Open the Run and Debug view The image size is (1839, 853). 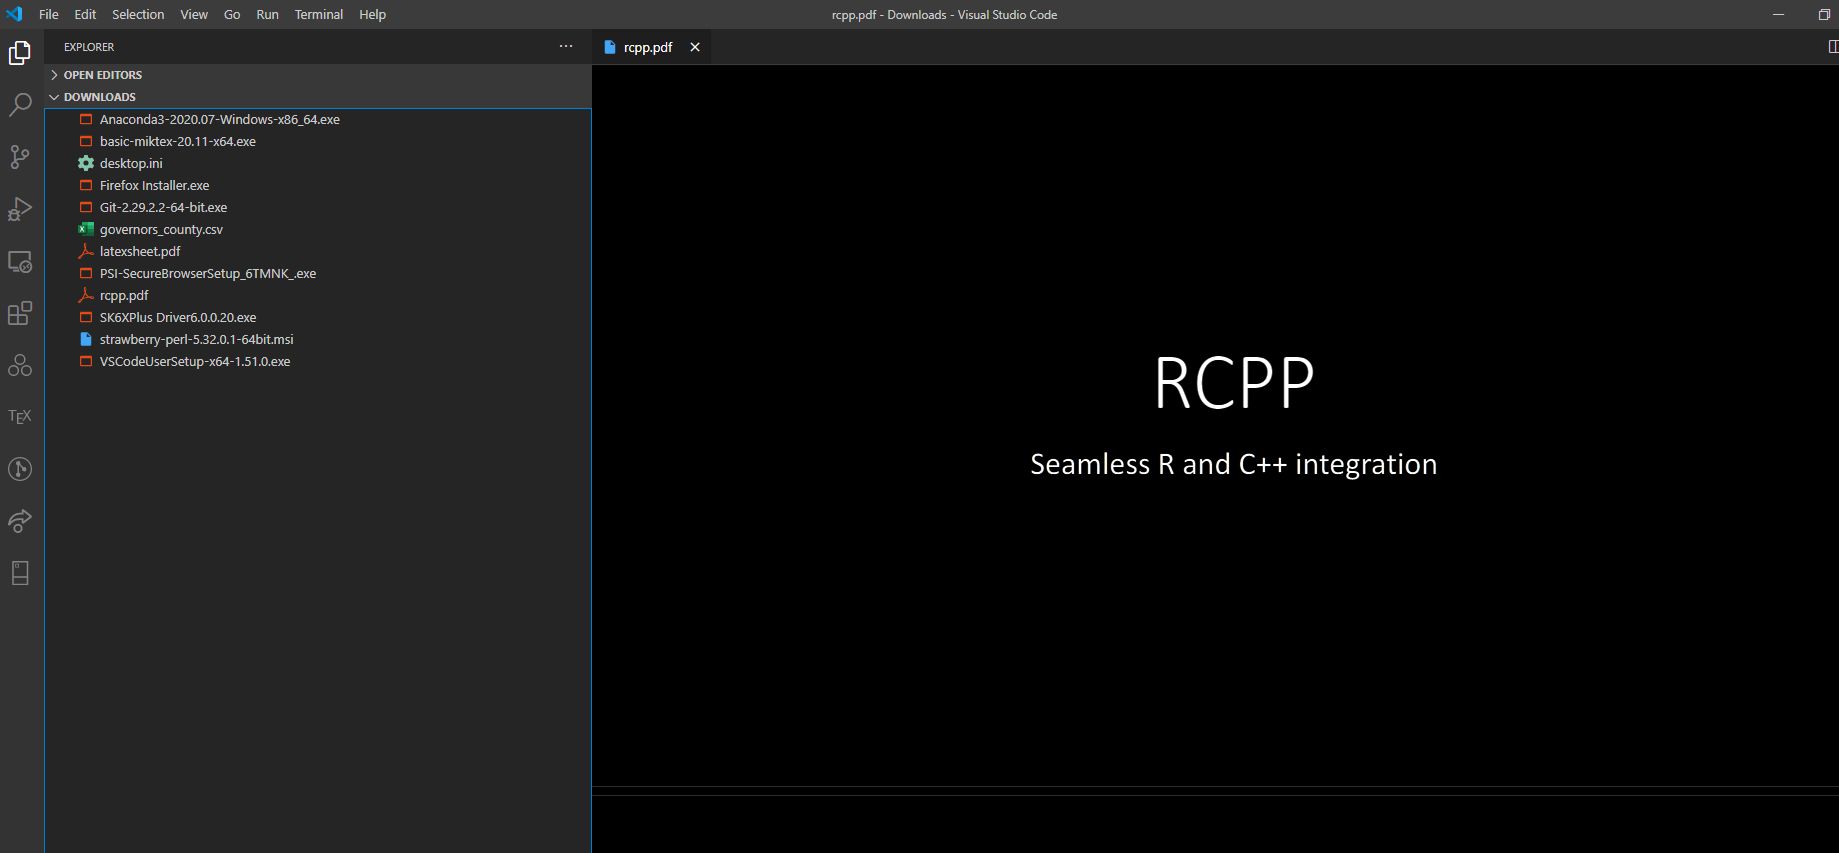pos(20,209)
